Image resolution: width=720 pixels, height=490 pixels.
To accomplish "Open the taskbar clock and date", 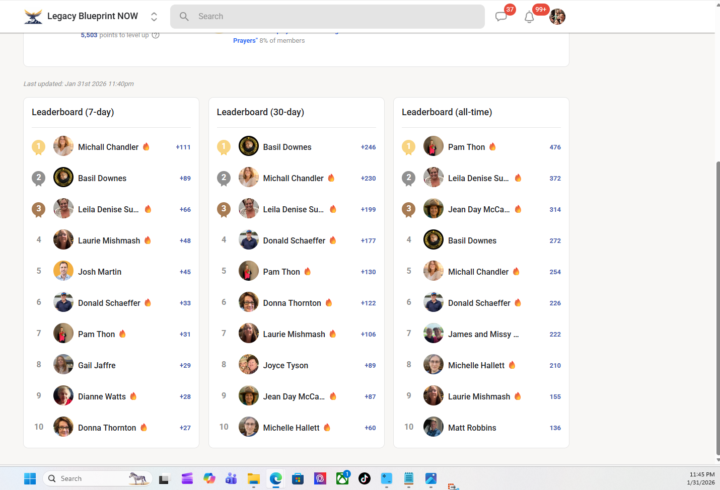I will [701, 479].
